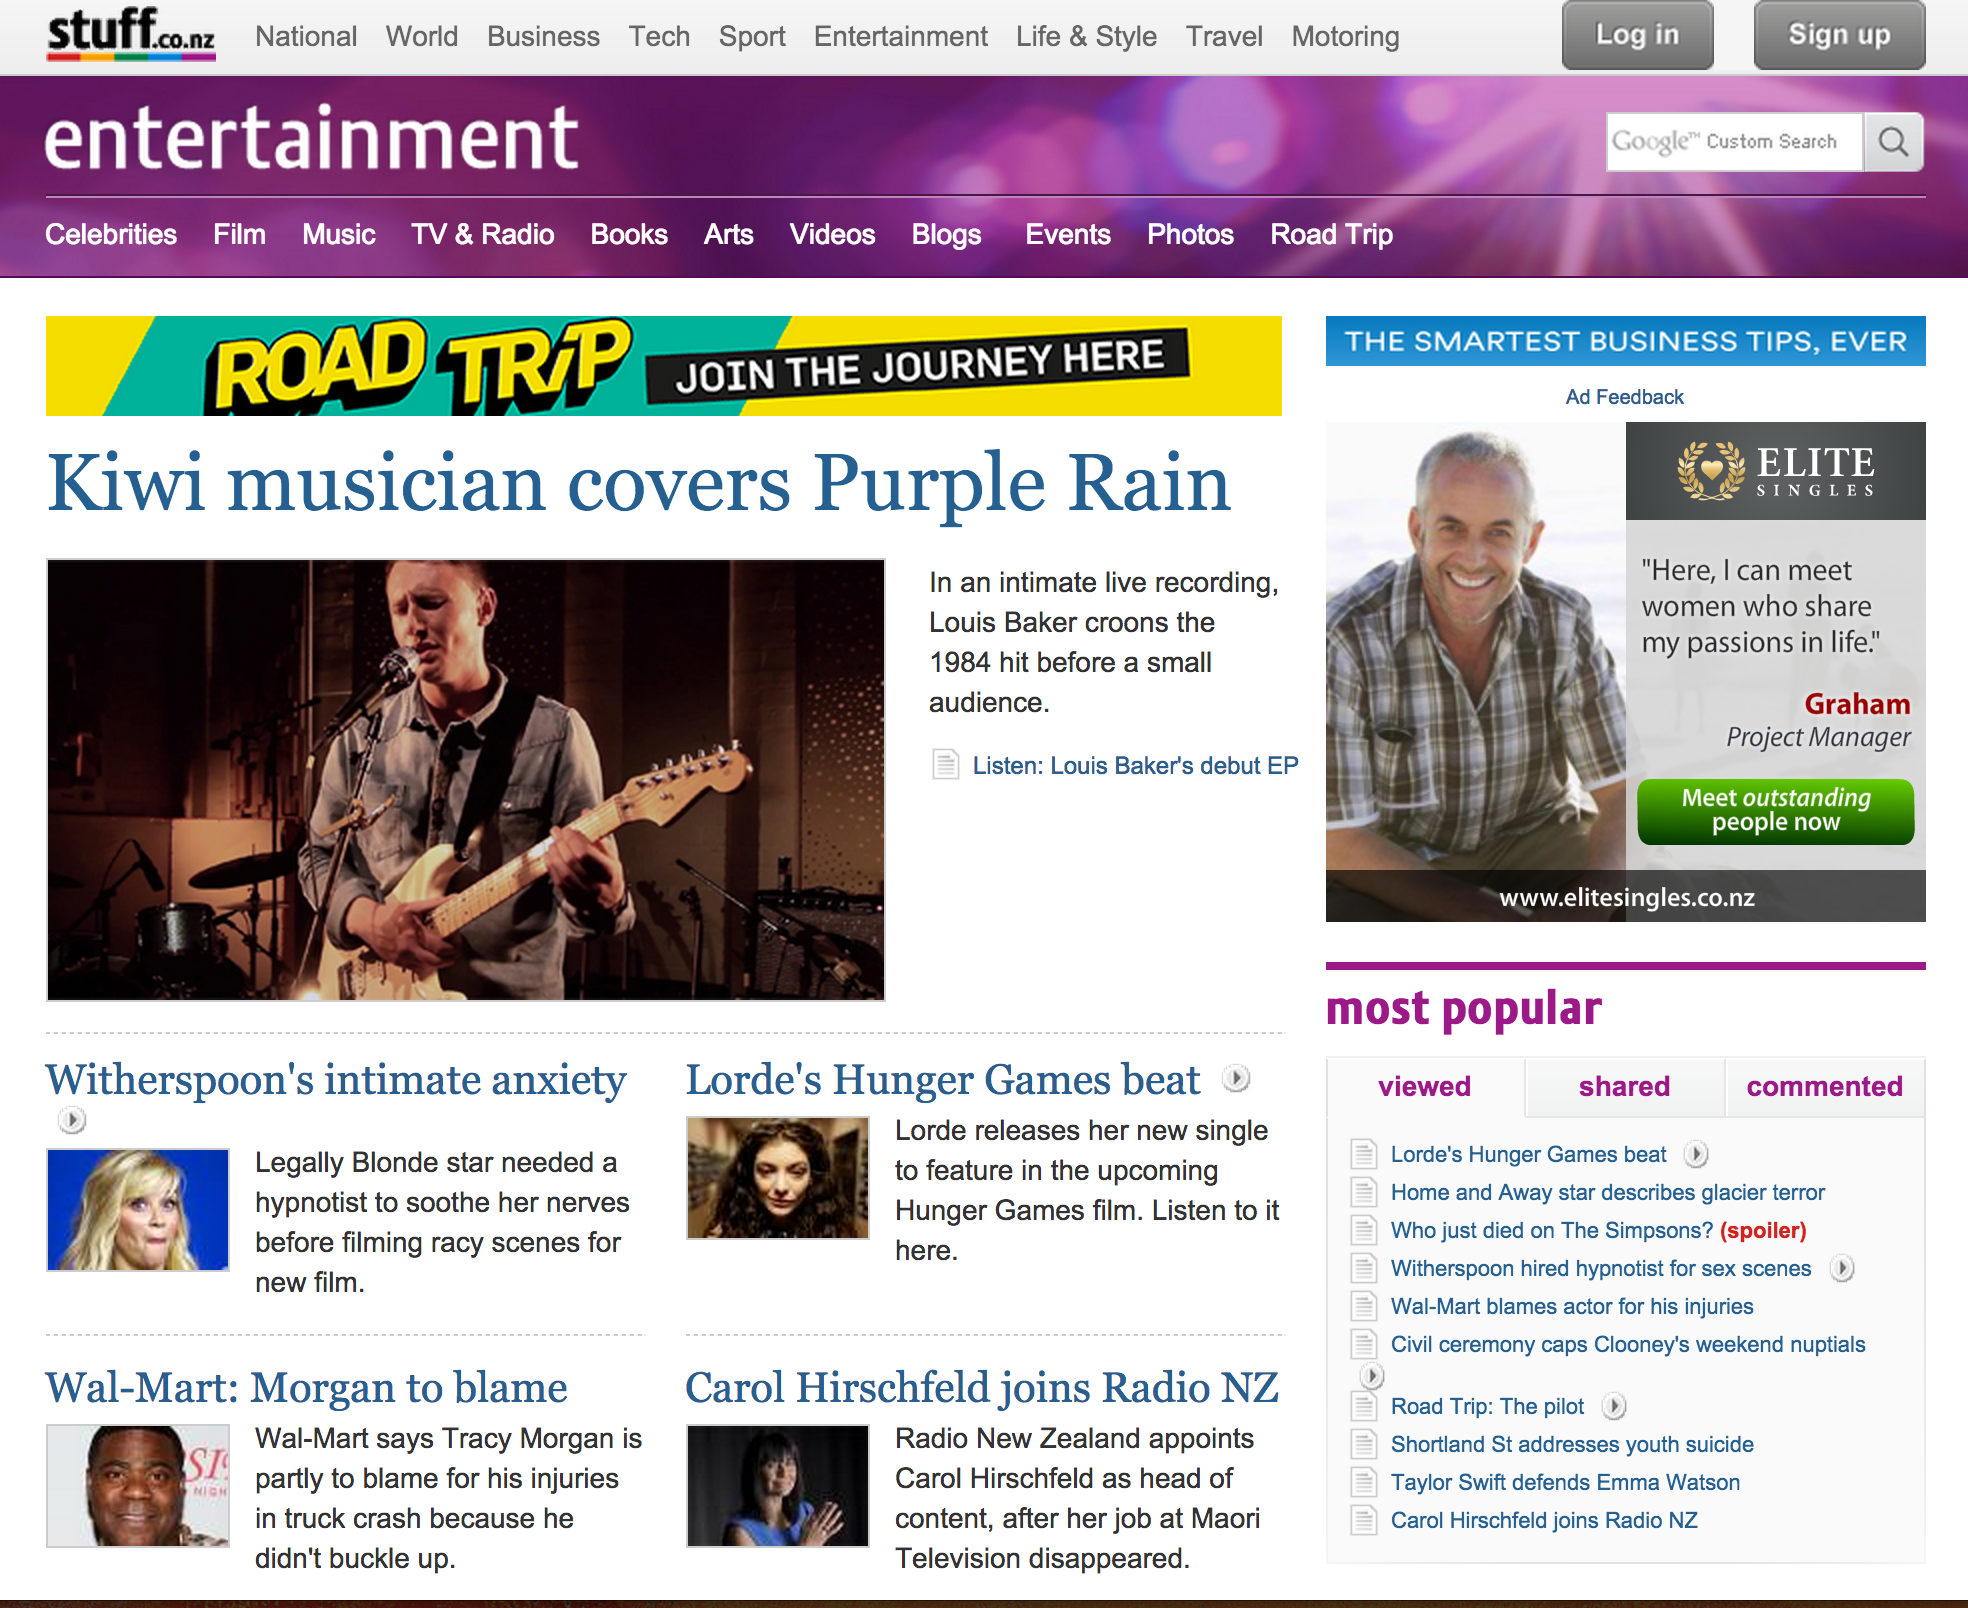The width and height of the screenshot is (1968, 1608).
Task: Click document icon beside Carol Hirschfeld joins Radio NZ in most popular
Action: point(1363,1520)
